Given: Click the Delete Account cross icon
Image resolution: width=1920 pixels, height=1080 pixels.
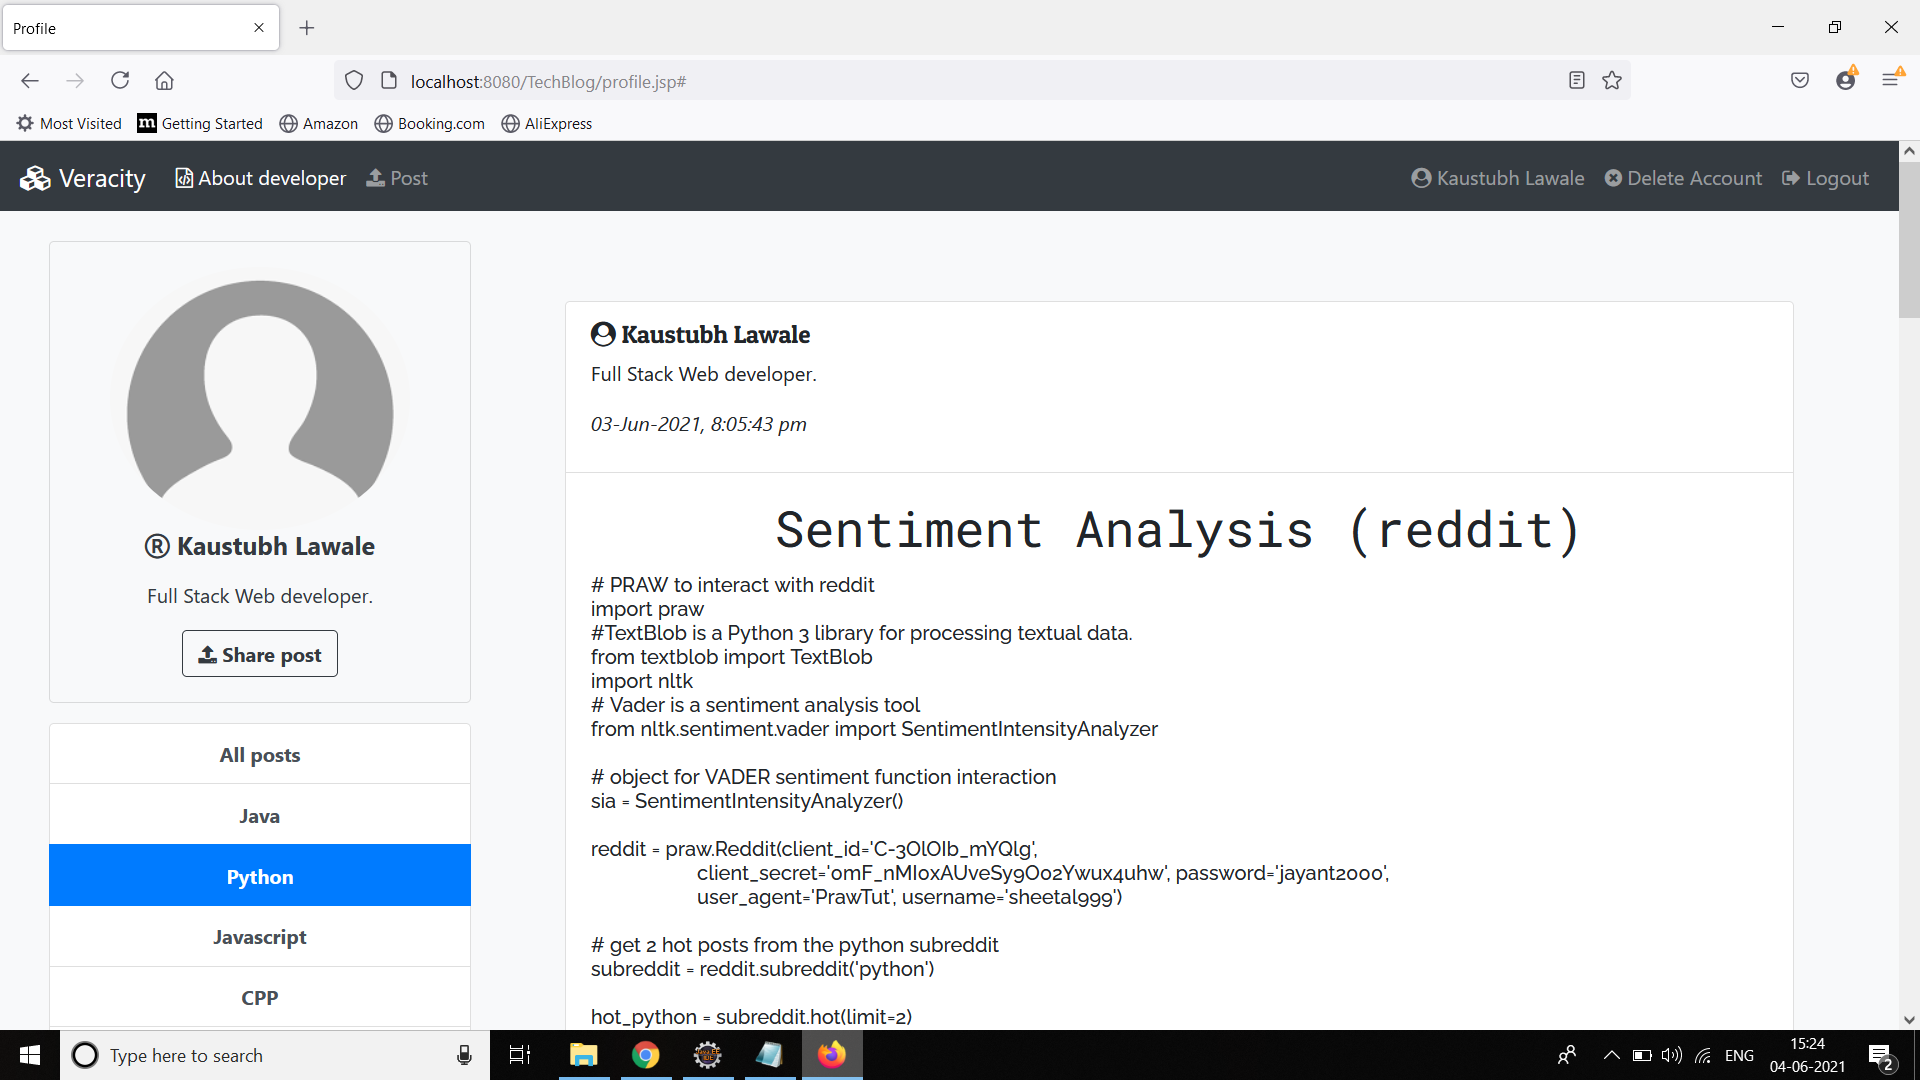Looking at the screenshot, I should (x=1614, y=178).
